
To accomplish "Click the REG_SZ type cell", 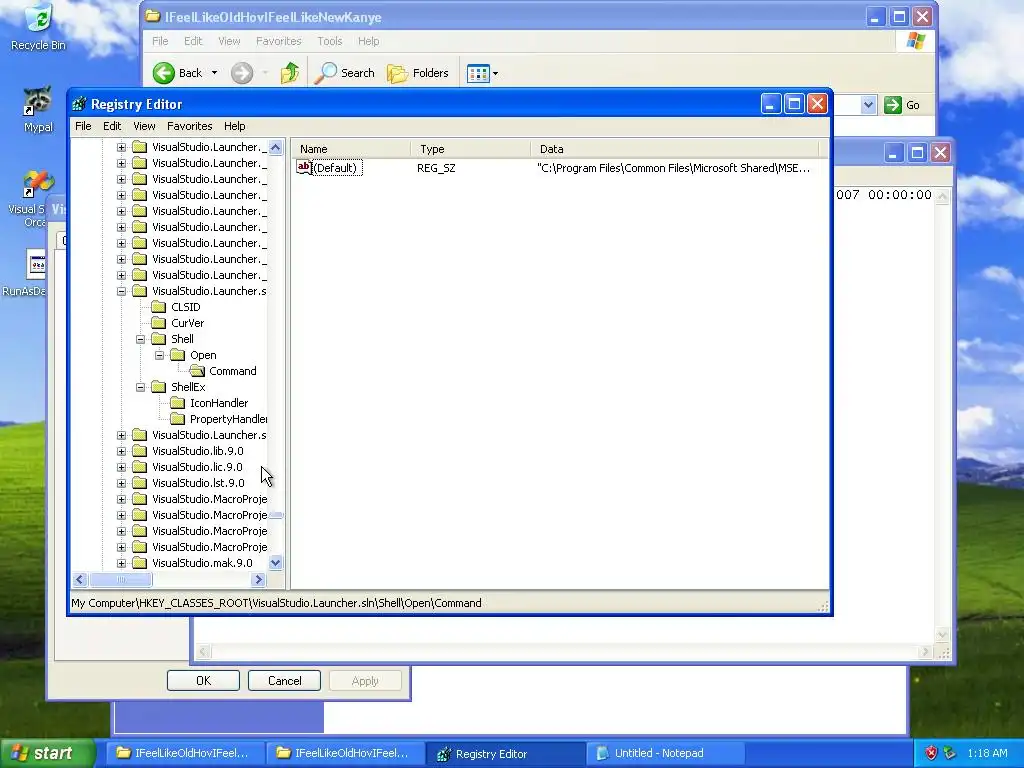I will [436, 168].
